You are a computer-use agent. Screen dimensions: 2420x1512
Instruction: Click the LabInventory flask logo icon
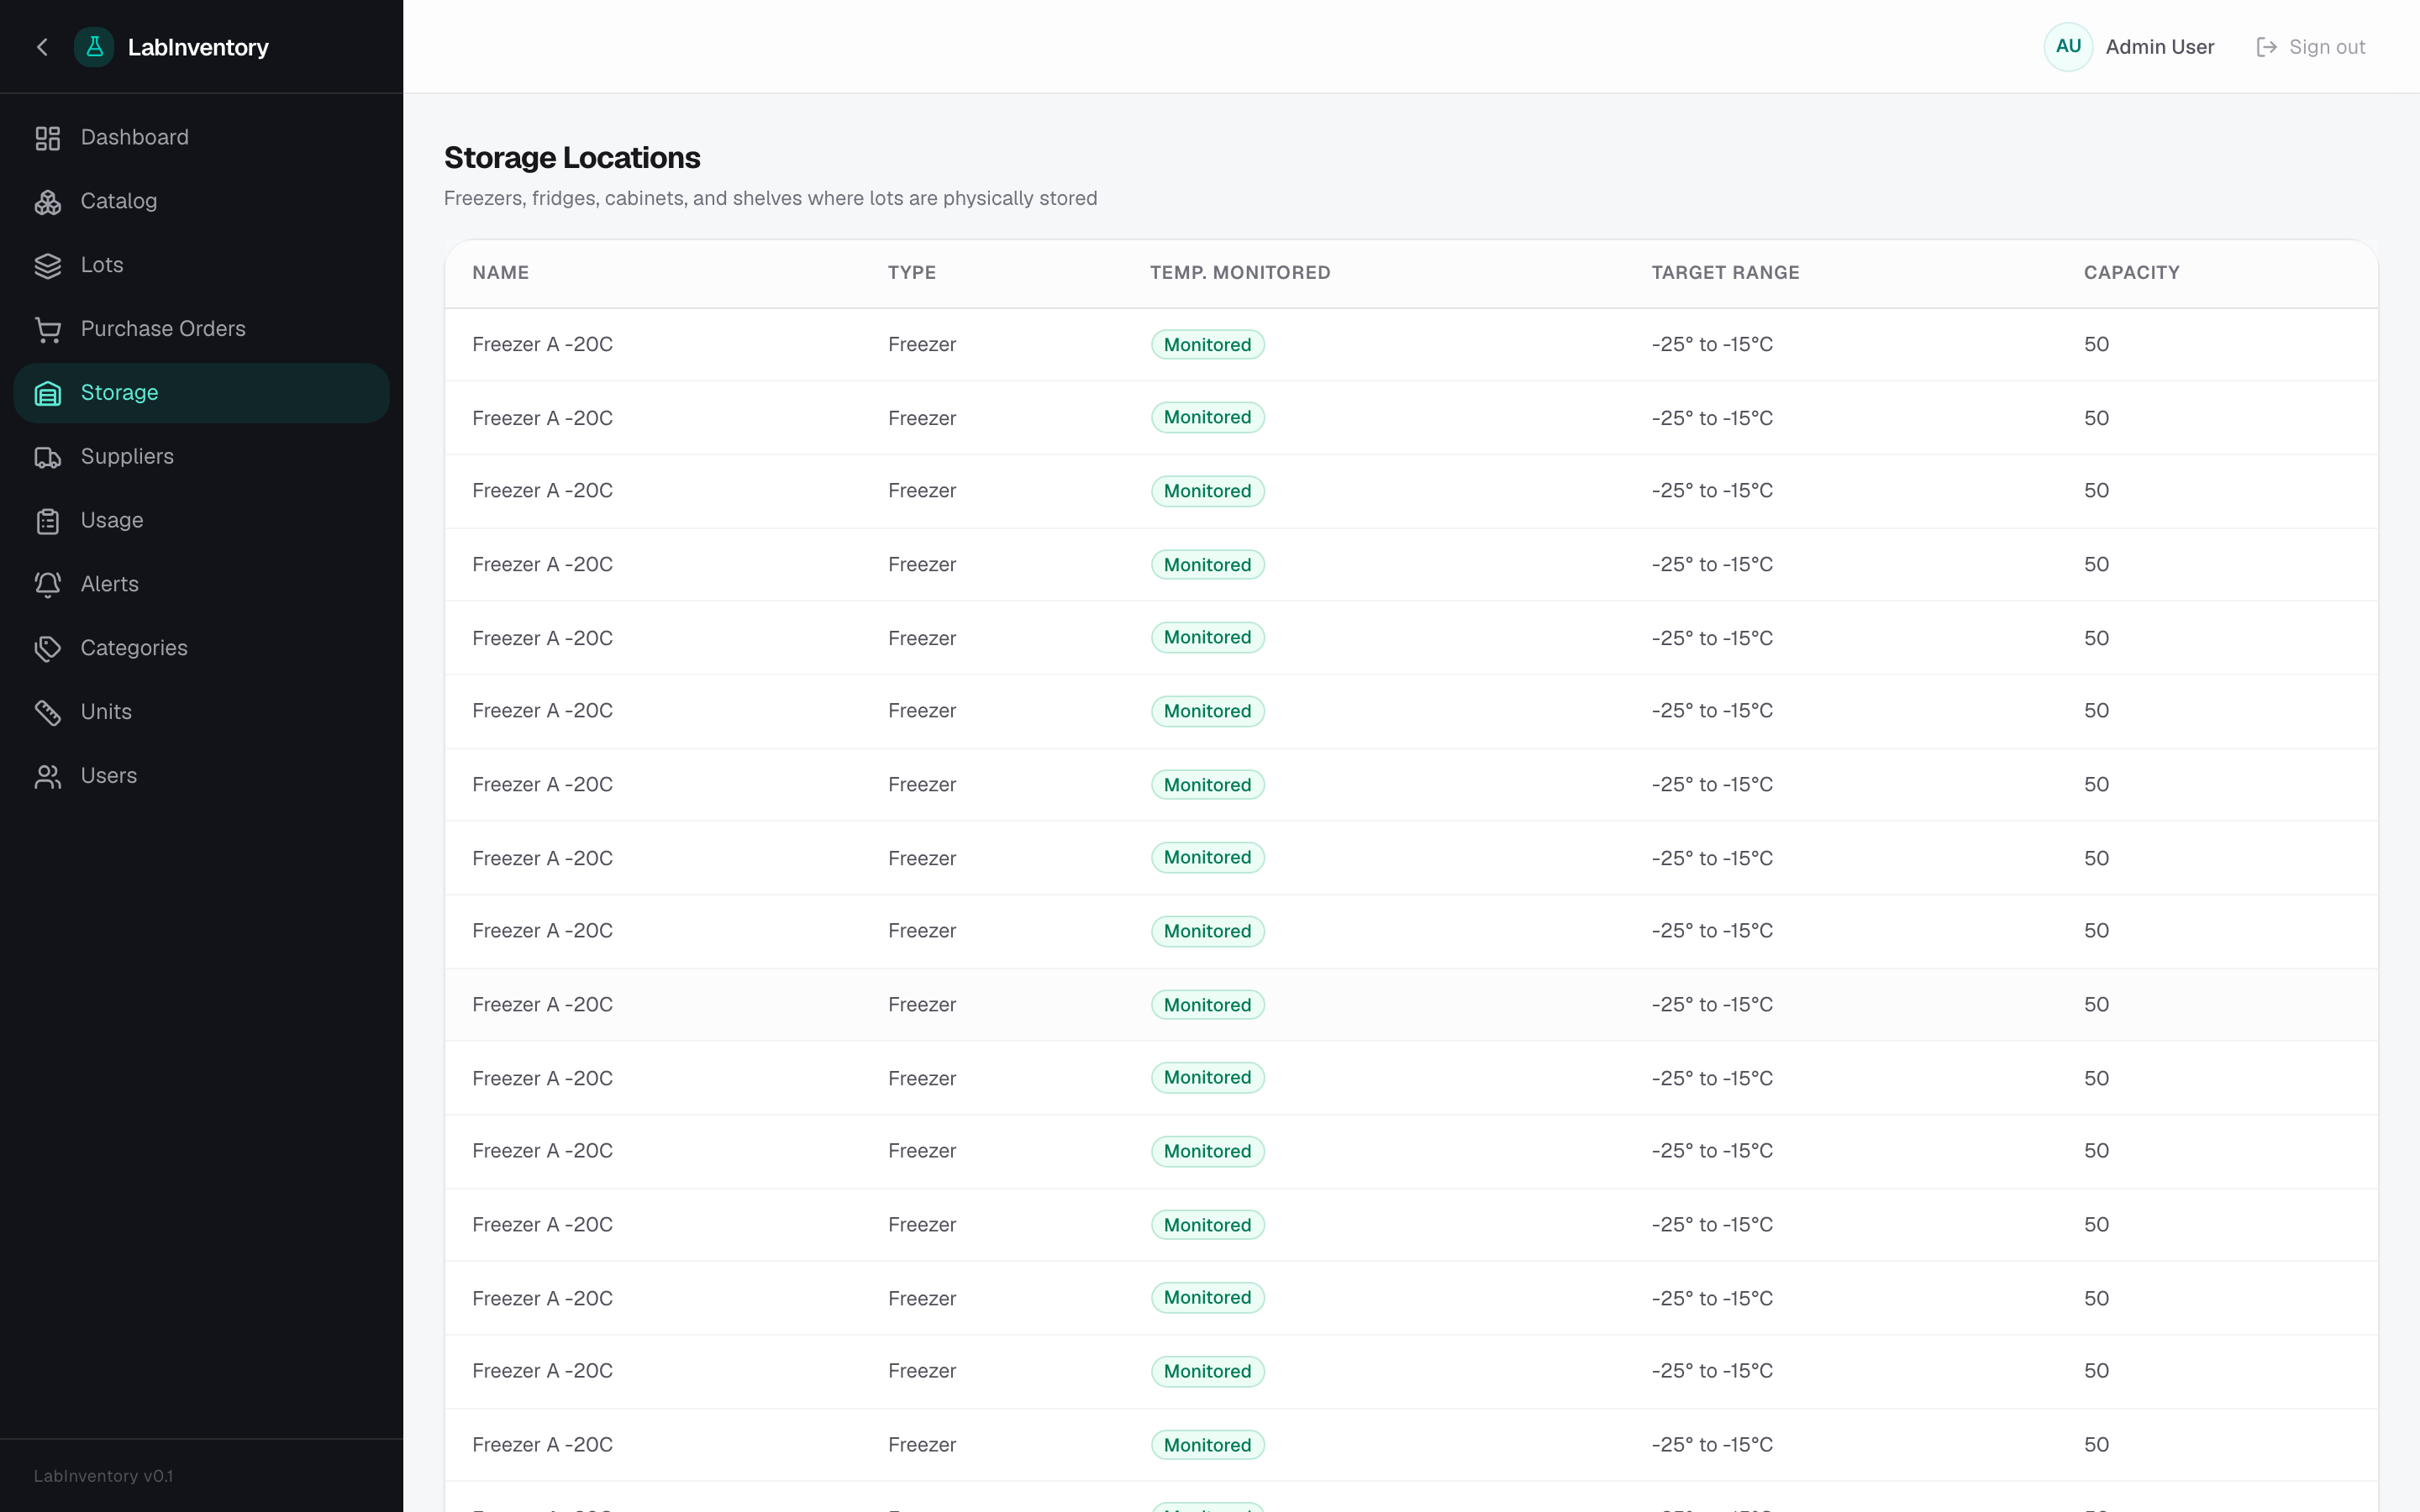point(94,47)
